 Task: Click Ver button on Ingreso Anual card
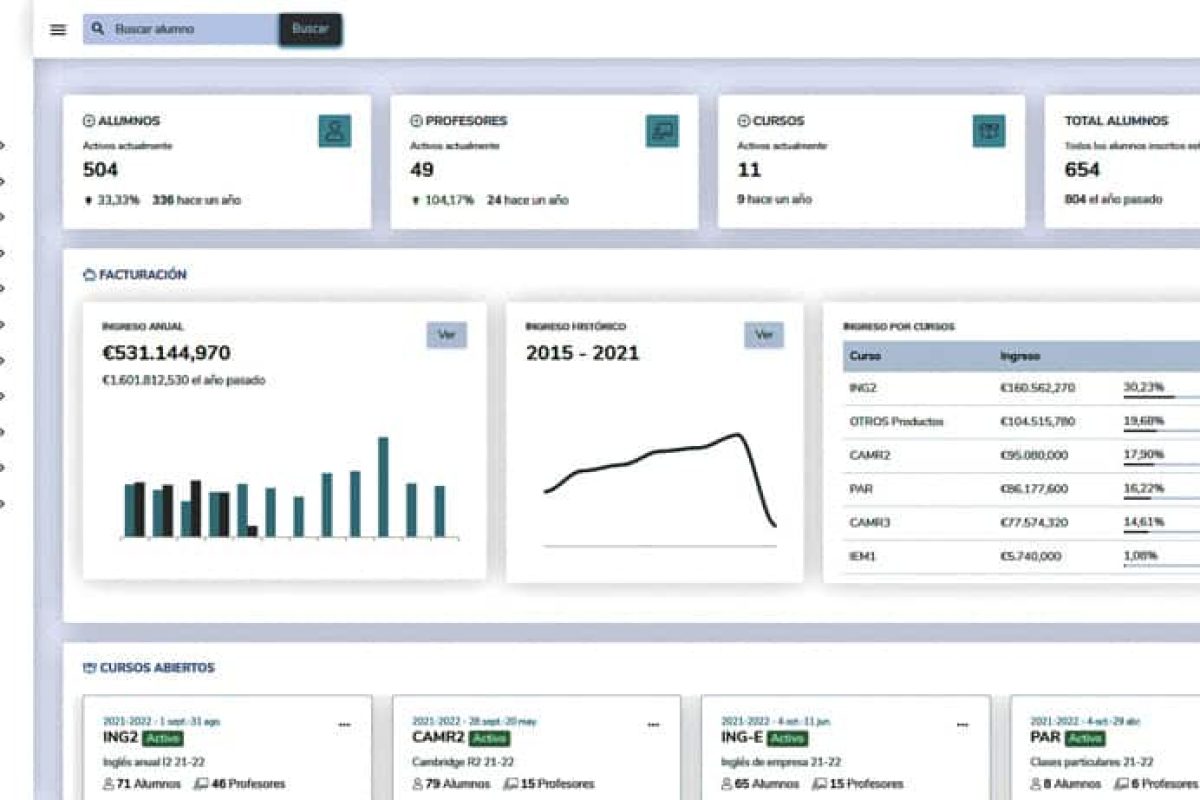click(446, 335)
